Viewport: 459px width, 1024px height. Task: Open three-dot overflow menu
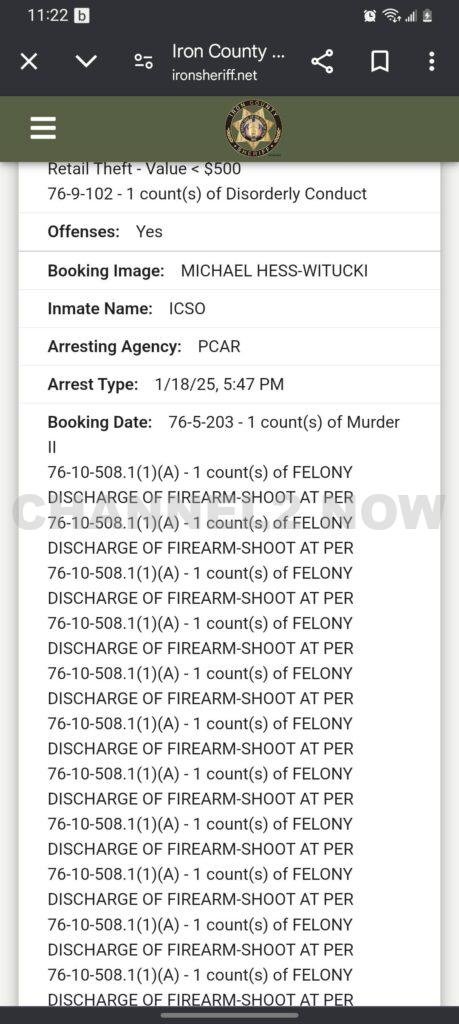pos(431,61)
